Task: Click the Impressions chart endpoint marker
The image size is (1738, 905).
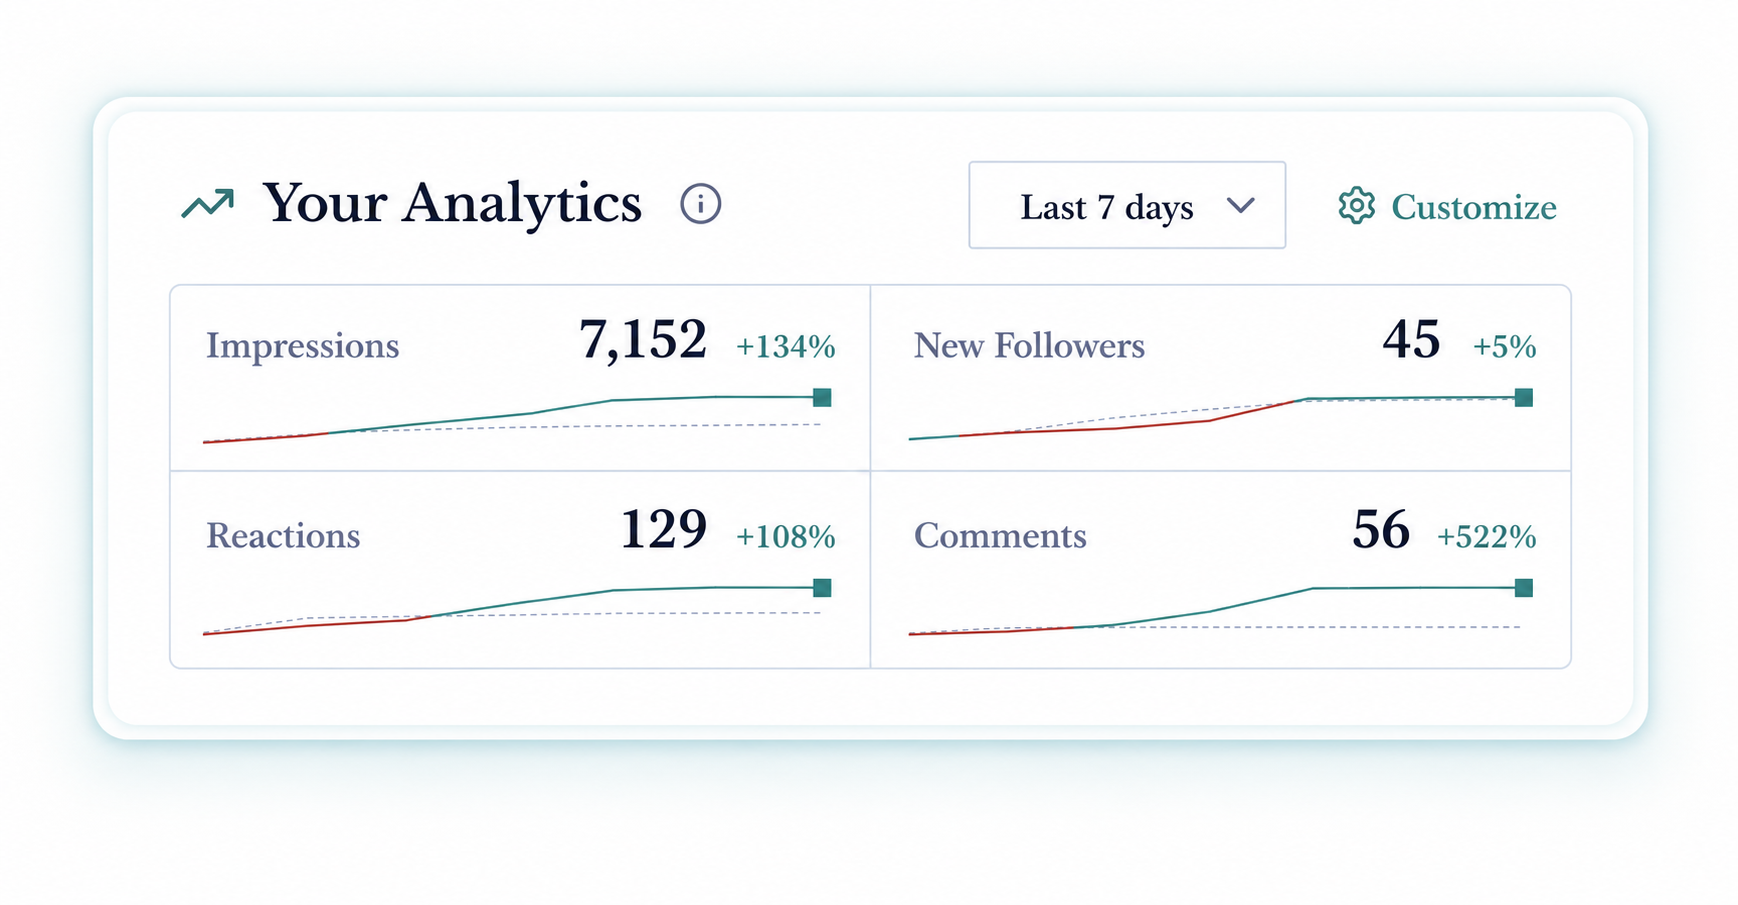Action: [x=822, y=397]
